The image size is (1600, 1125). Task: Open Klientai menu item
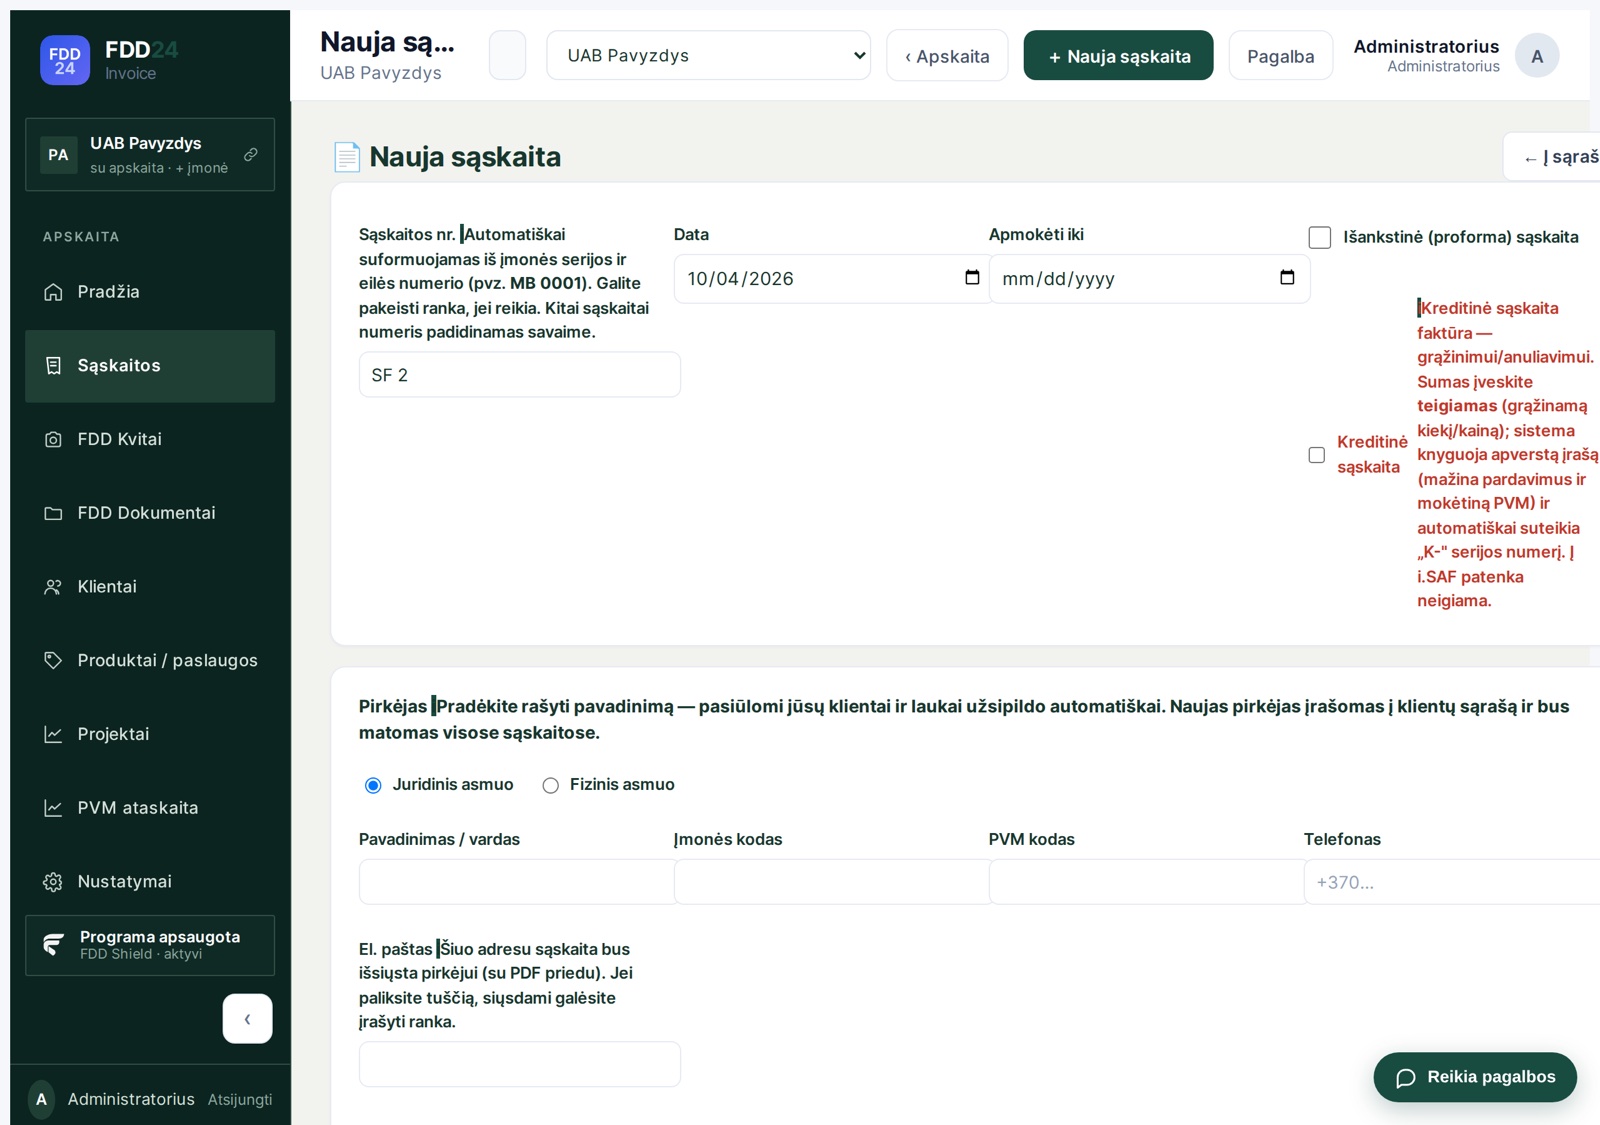[x=150, y=587]
